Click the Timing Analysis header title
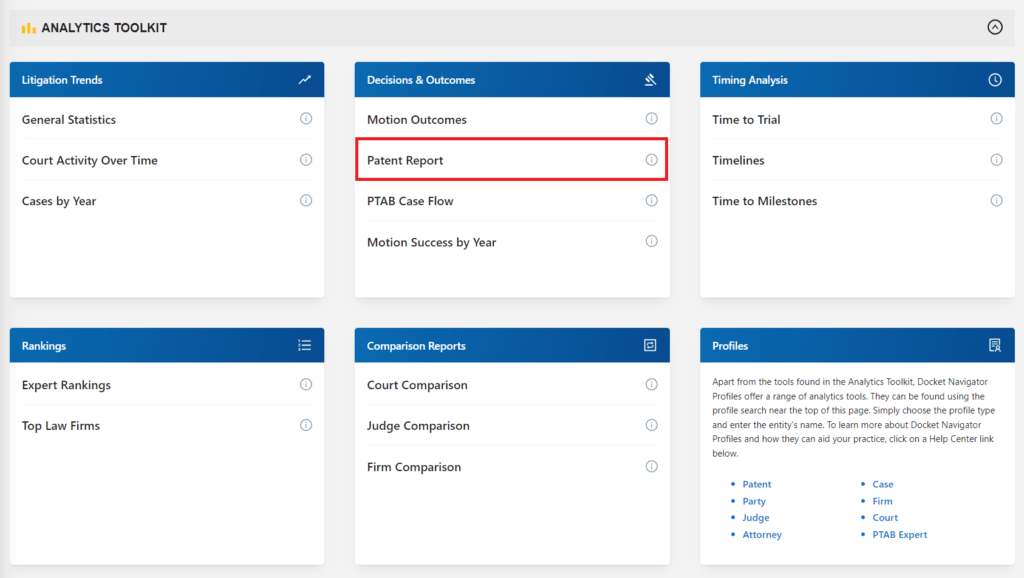The image size is (1024, 578). pyautogui.click(x=750, y=80)
